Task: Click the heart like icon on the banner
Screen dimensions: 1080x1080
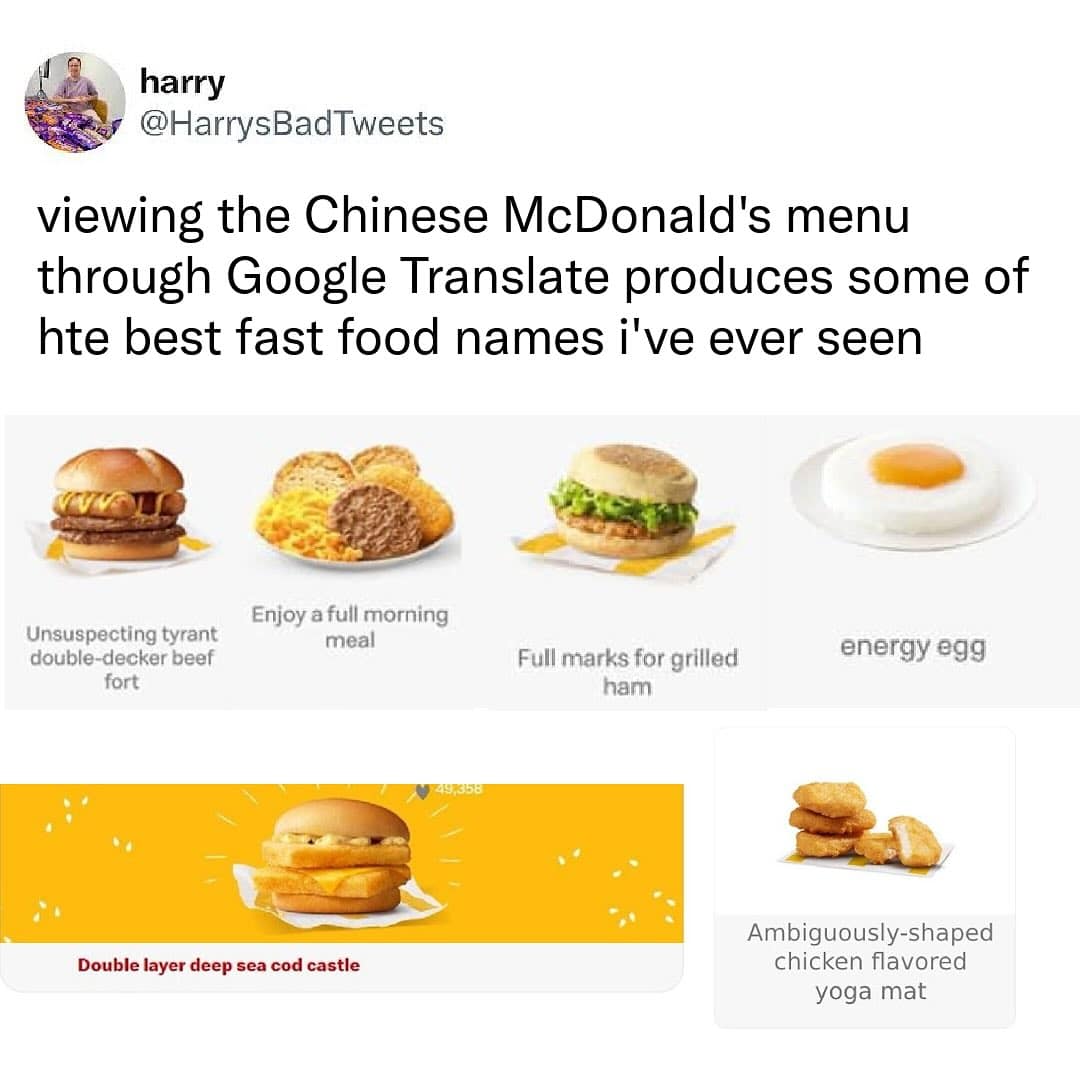Action: pos(422,791)
